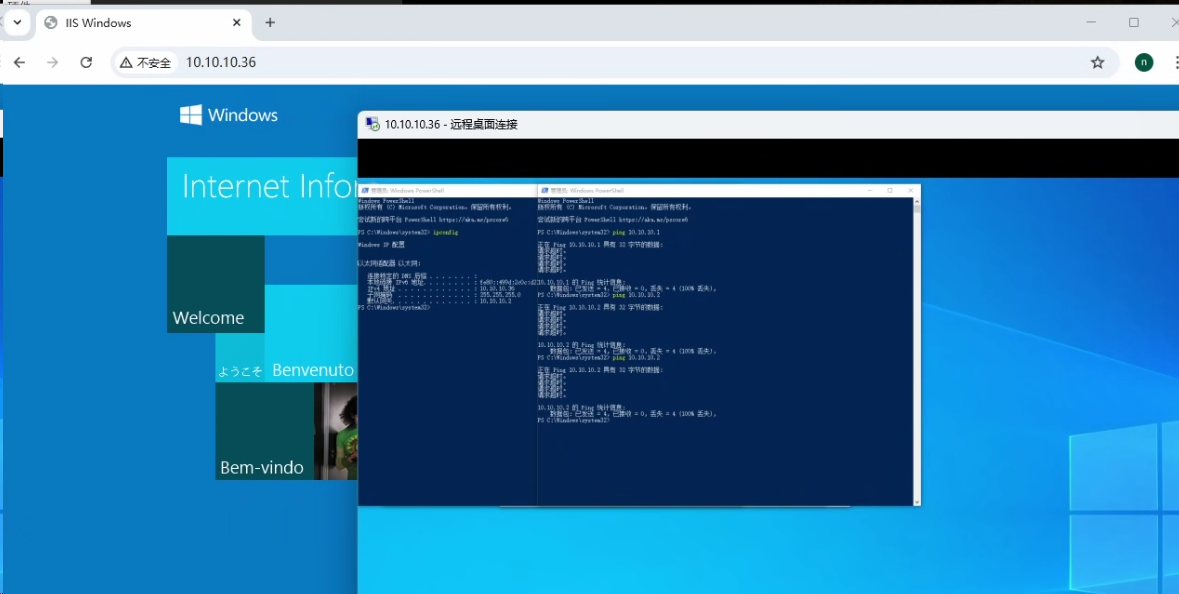Click the right PowerShell window's title icon
Viewport: 1179px width, 594px height.
coord(543,190)
